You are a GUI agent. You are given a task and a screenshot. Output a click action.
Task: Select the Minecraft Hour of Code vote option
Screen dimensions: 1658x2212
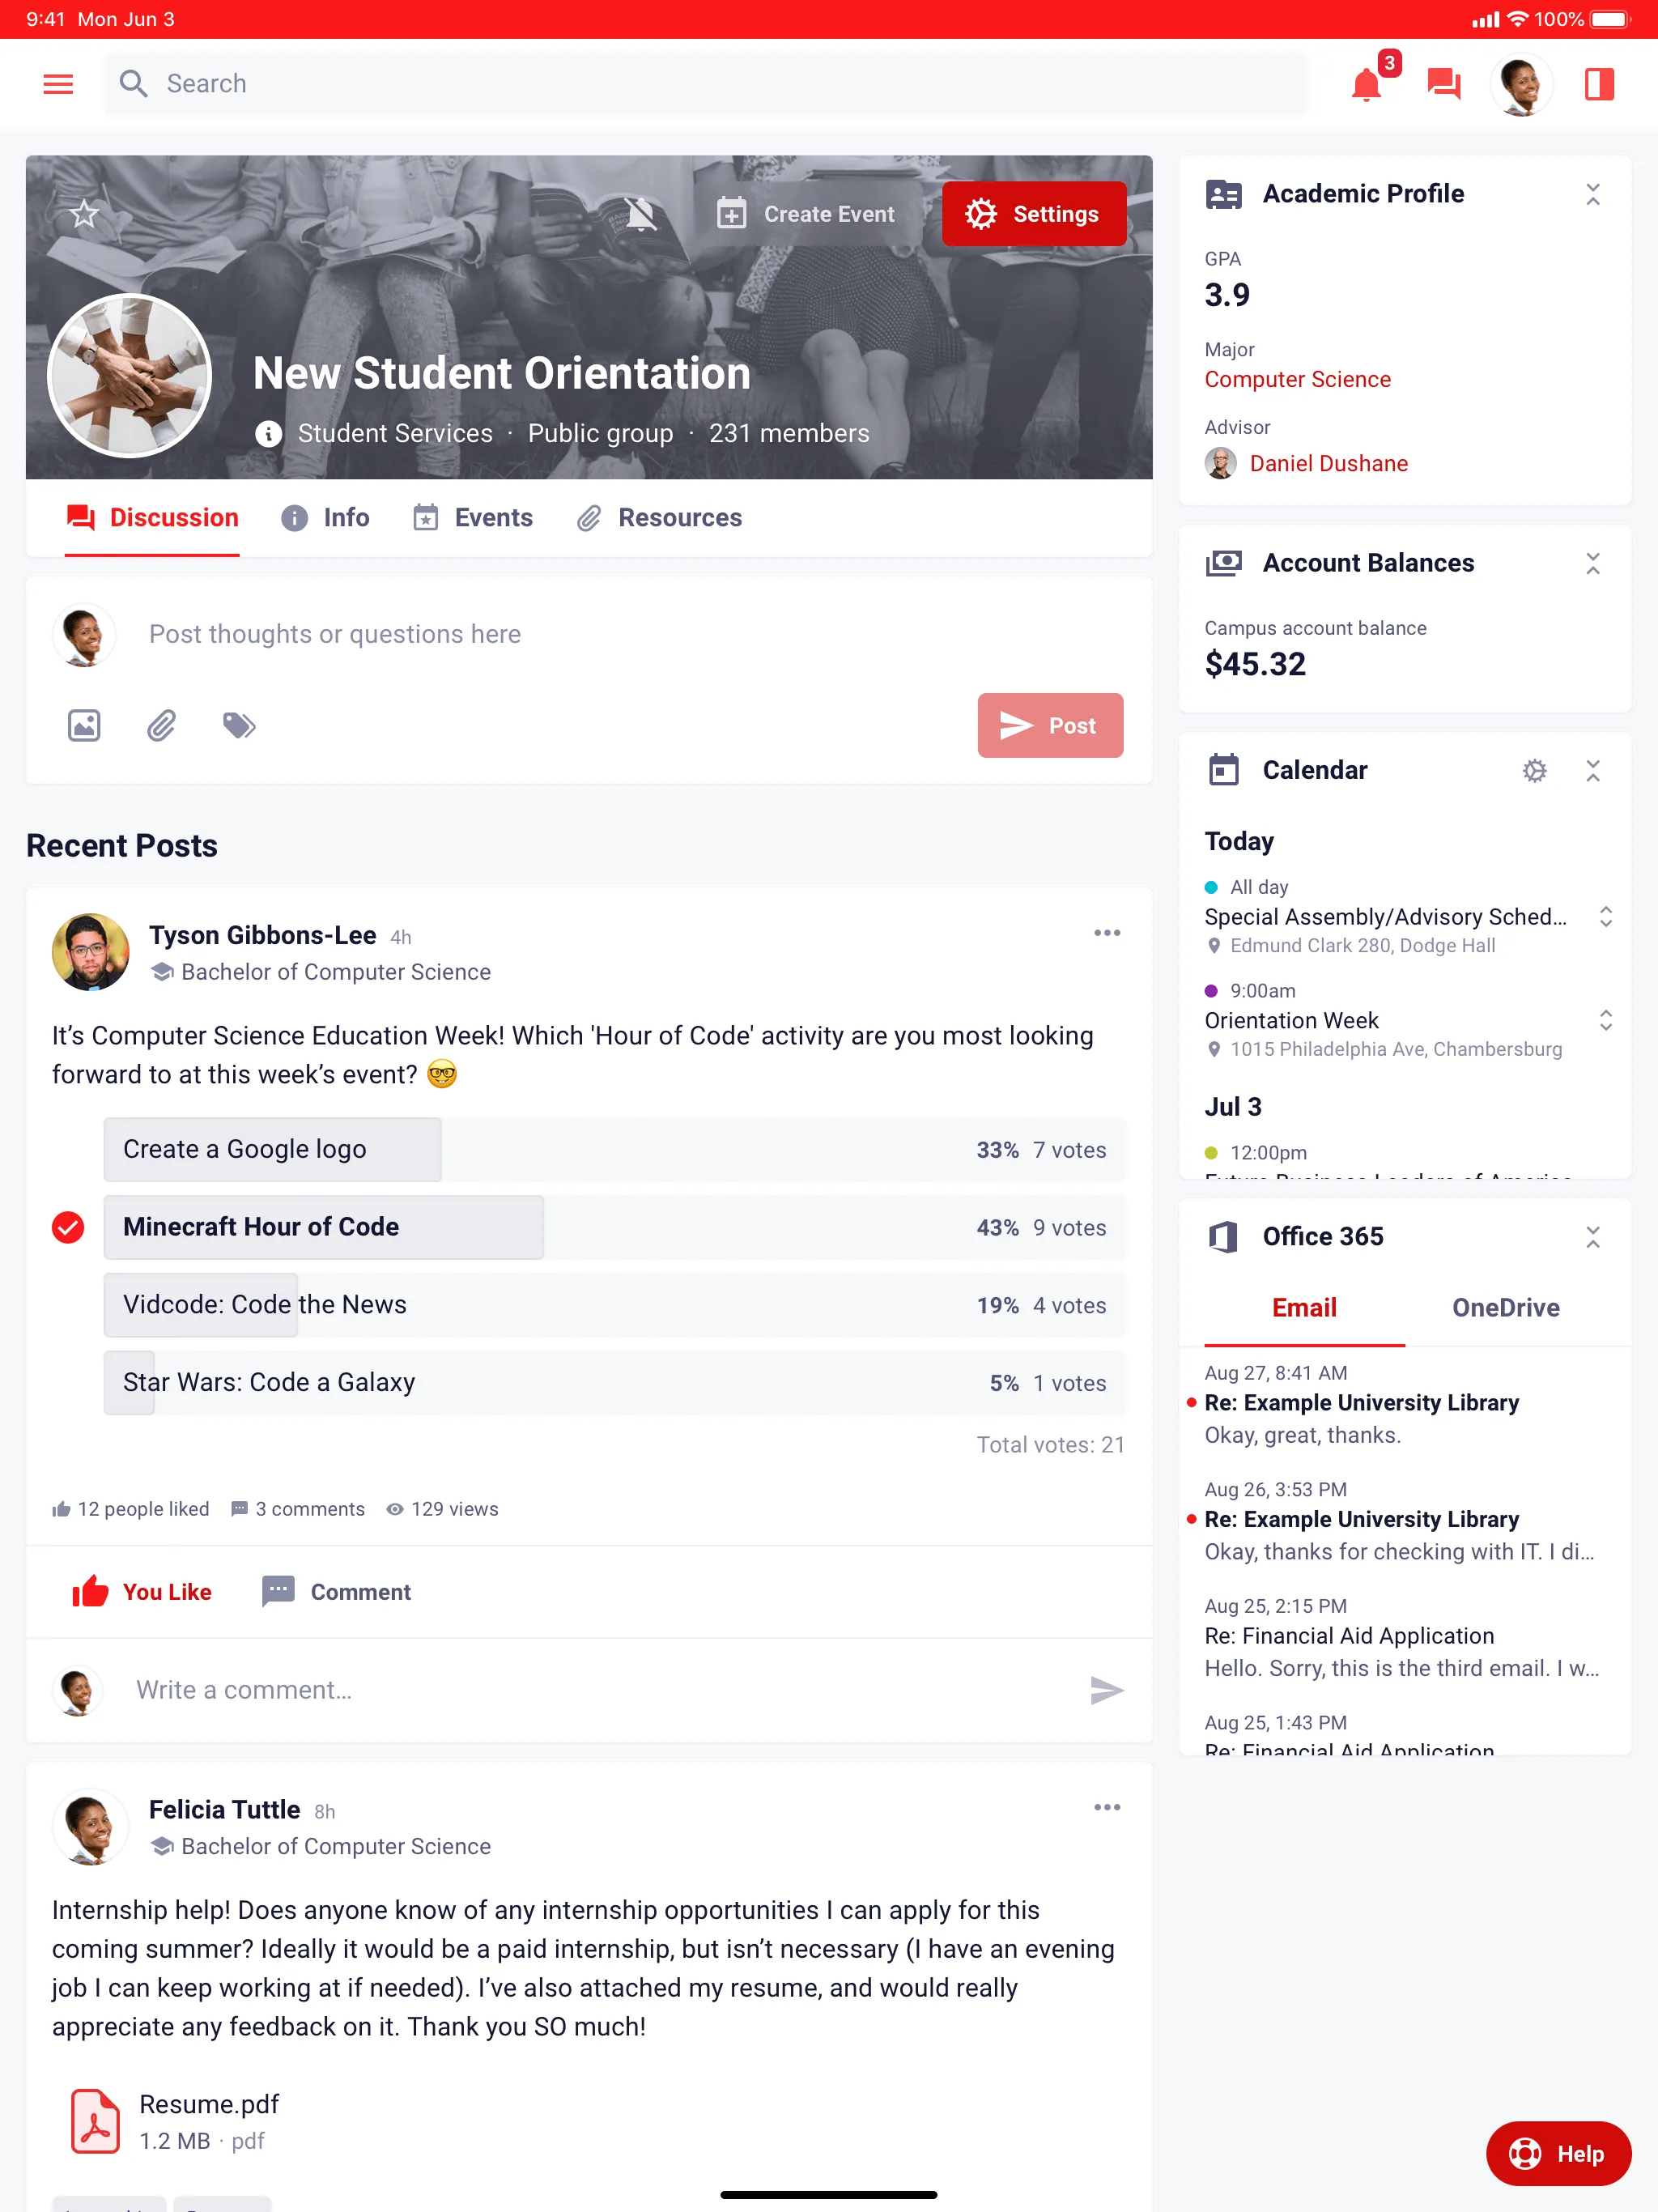click(x=322, y=1226)
